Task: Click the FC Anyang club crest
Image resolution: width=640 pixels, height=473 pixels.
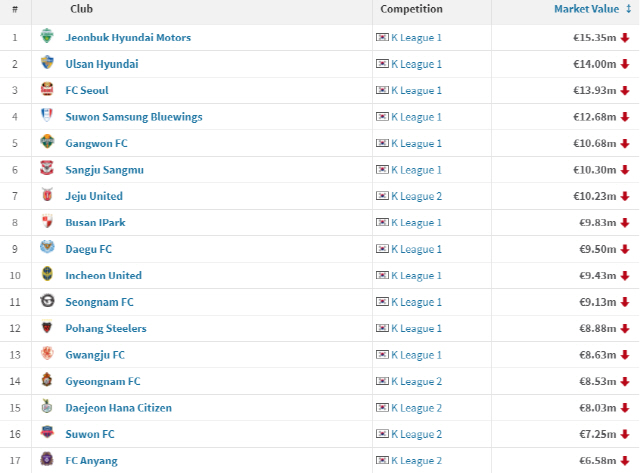Action: pyautogui.click(x=47, y=459)
